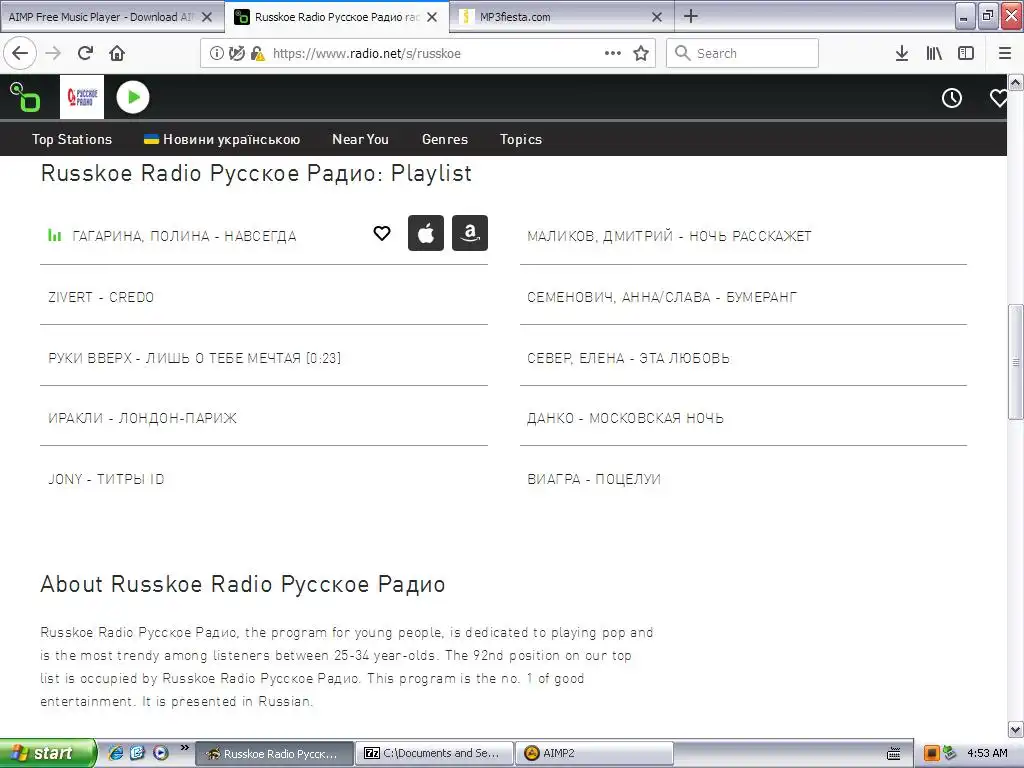Open page actions three-dots menu
This screenshot has height=768, width=1024.
[613, 54]
